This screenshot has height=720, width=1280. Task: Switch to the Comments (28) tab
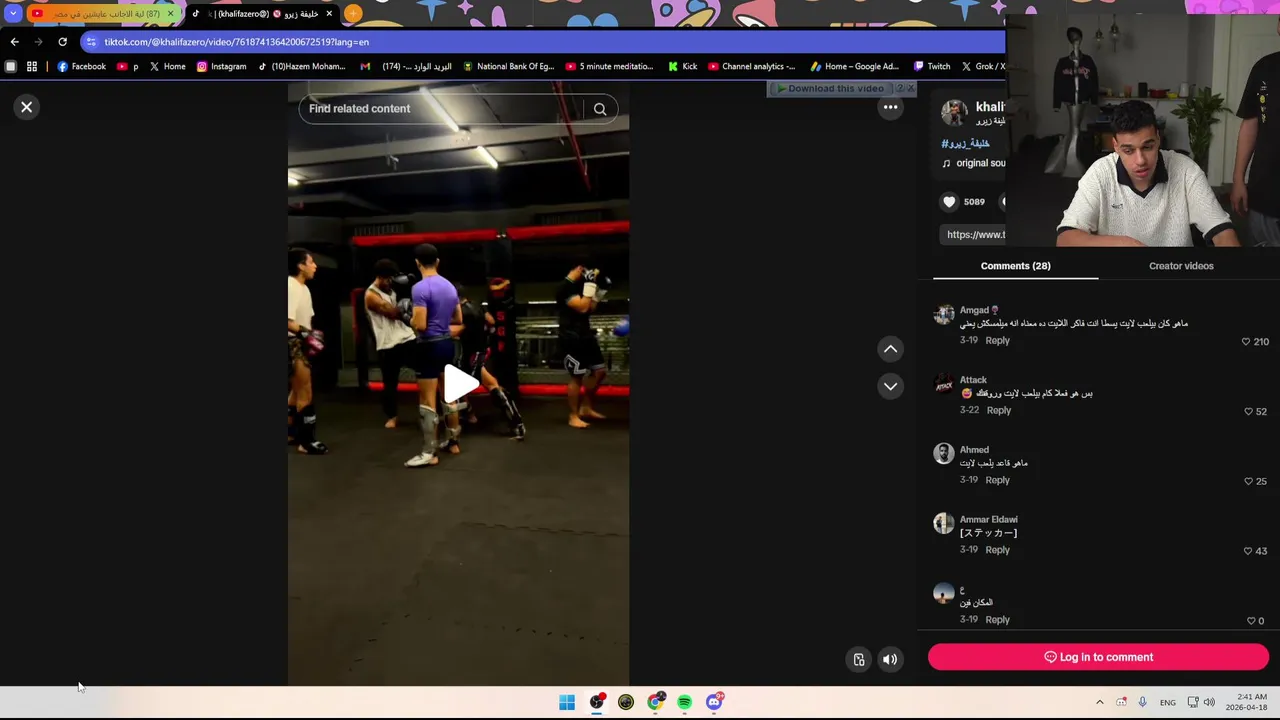(1015, 266)
